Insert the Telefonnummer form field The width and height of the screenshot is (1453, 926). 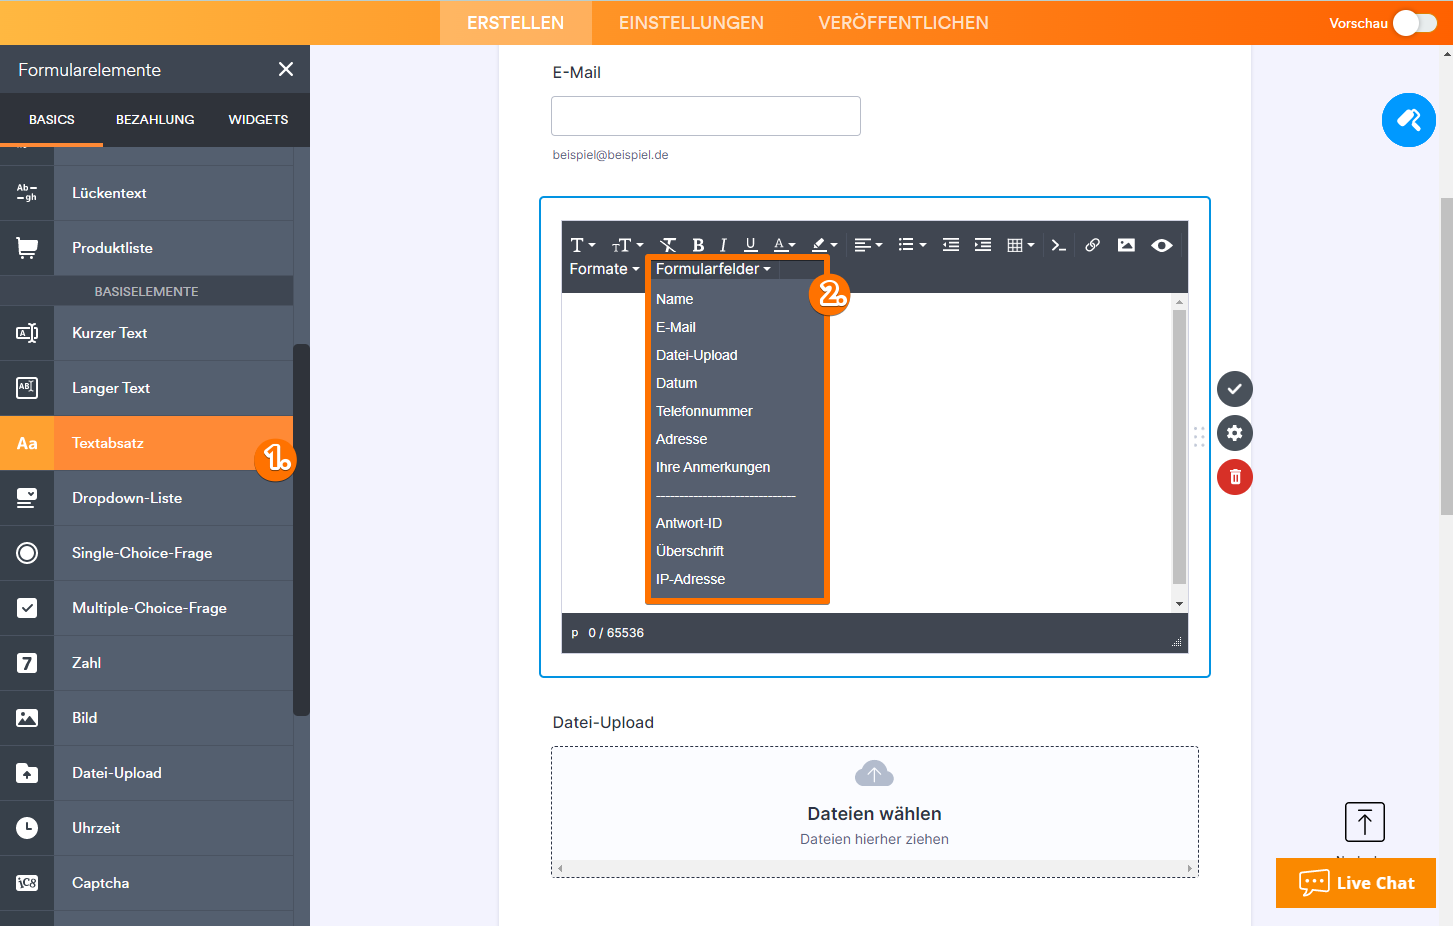tap(738, 411)
